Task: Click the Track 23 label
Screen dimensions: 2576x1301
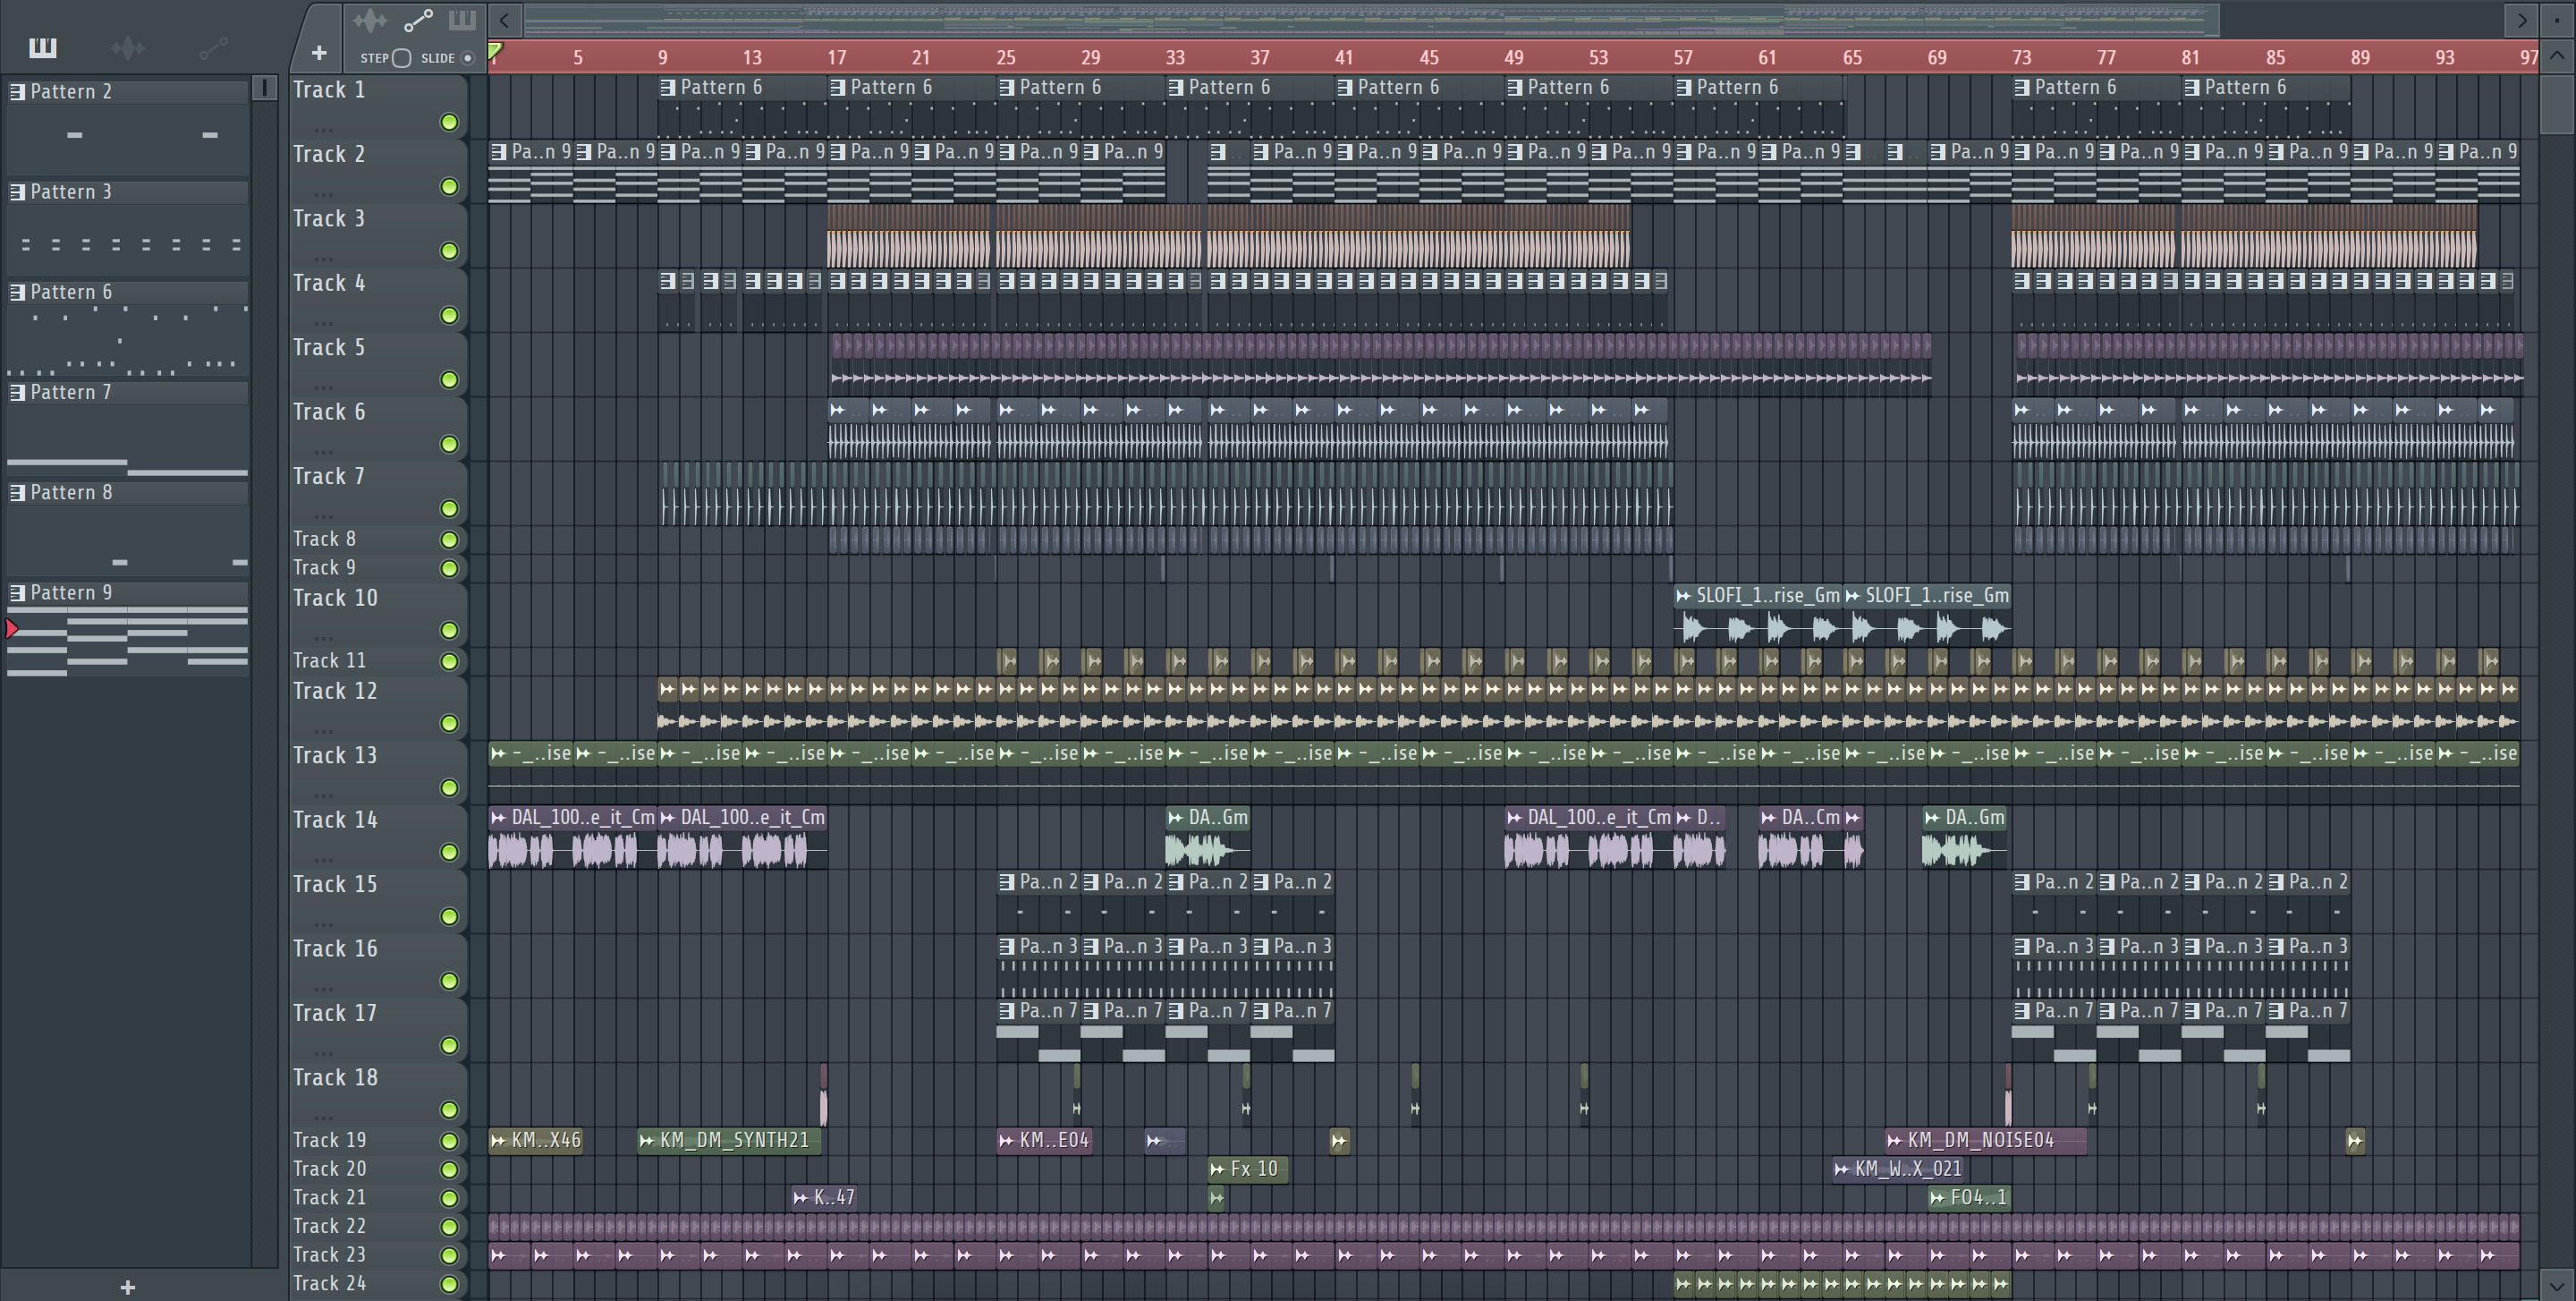Action: click(x=329, y=1255)
